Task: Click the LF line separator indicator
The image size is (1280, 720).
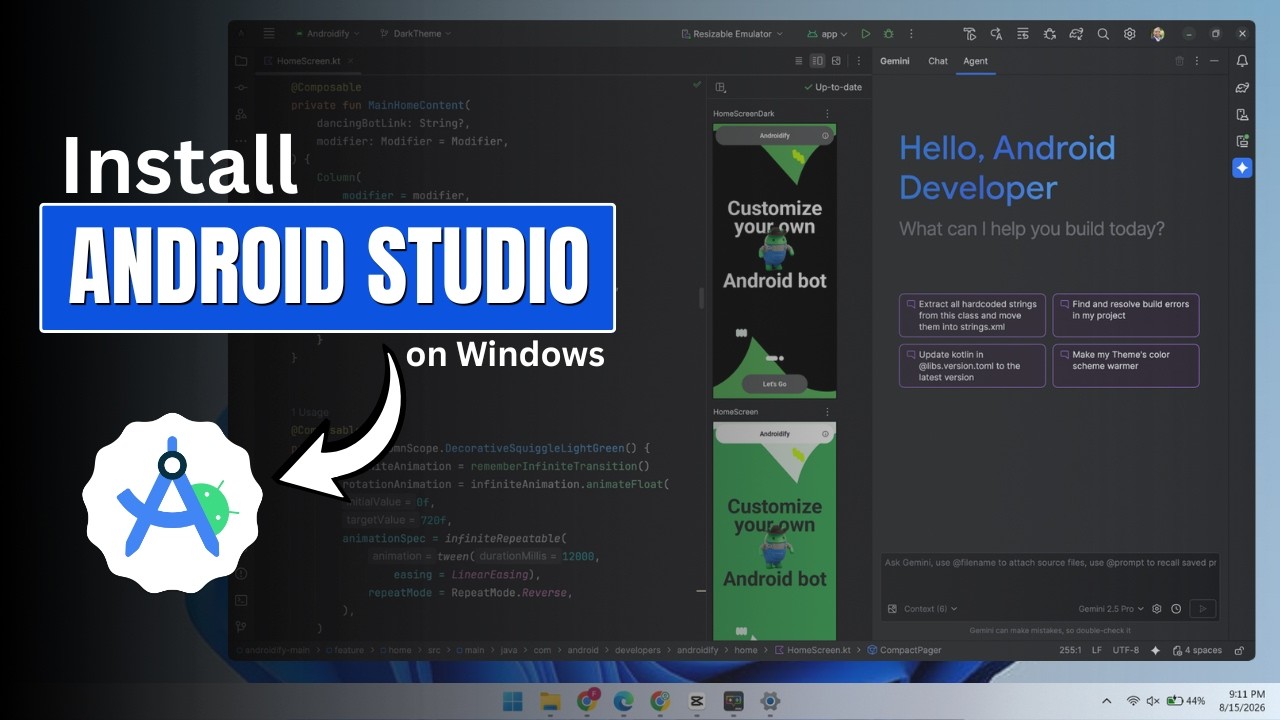Action: pos(1097,650)
